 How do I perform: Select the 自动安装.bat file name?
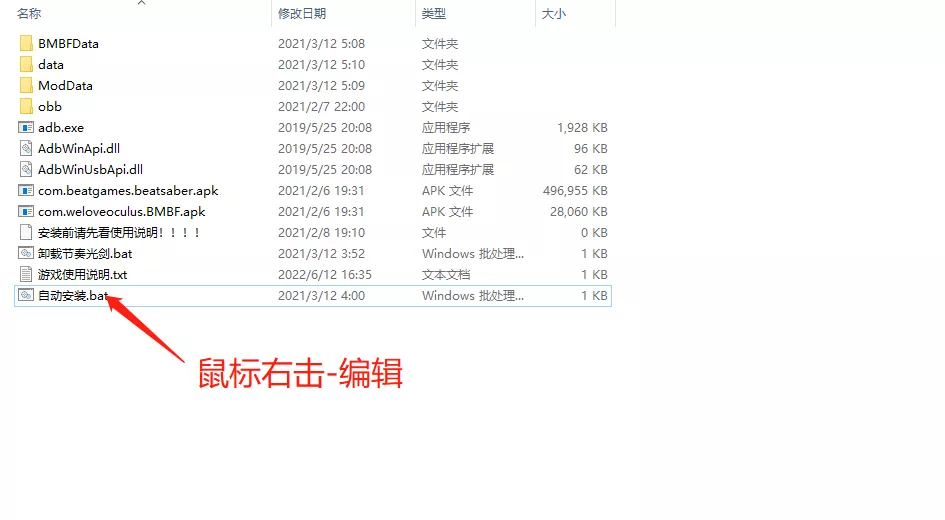[73, 295]
